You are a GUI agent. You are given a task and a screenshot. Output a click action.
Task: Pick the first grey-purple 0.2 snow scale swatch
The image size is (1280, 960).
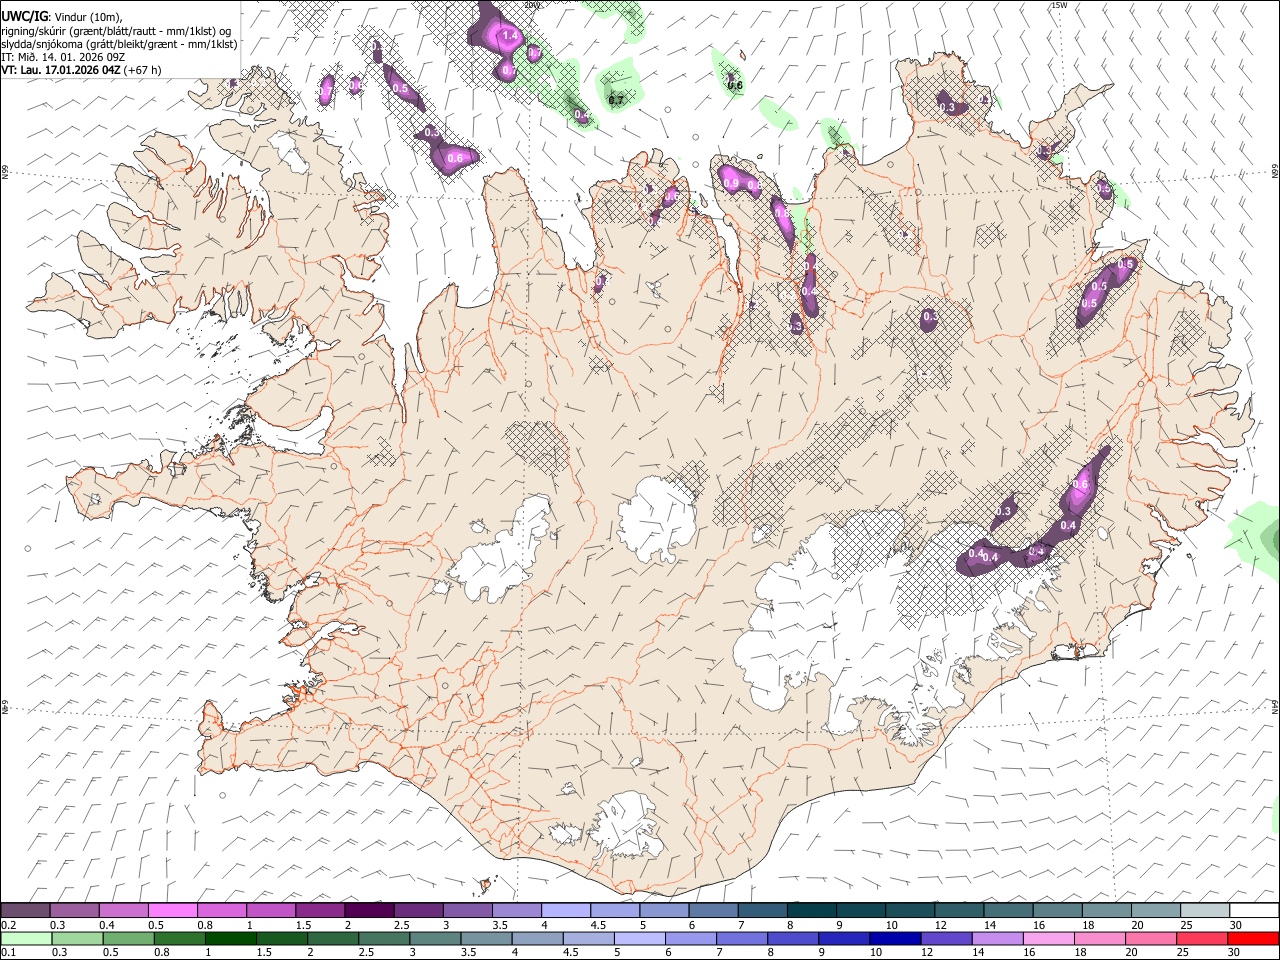tap(26, 911)
